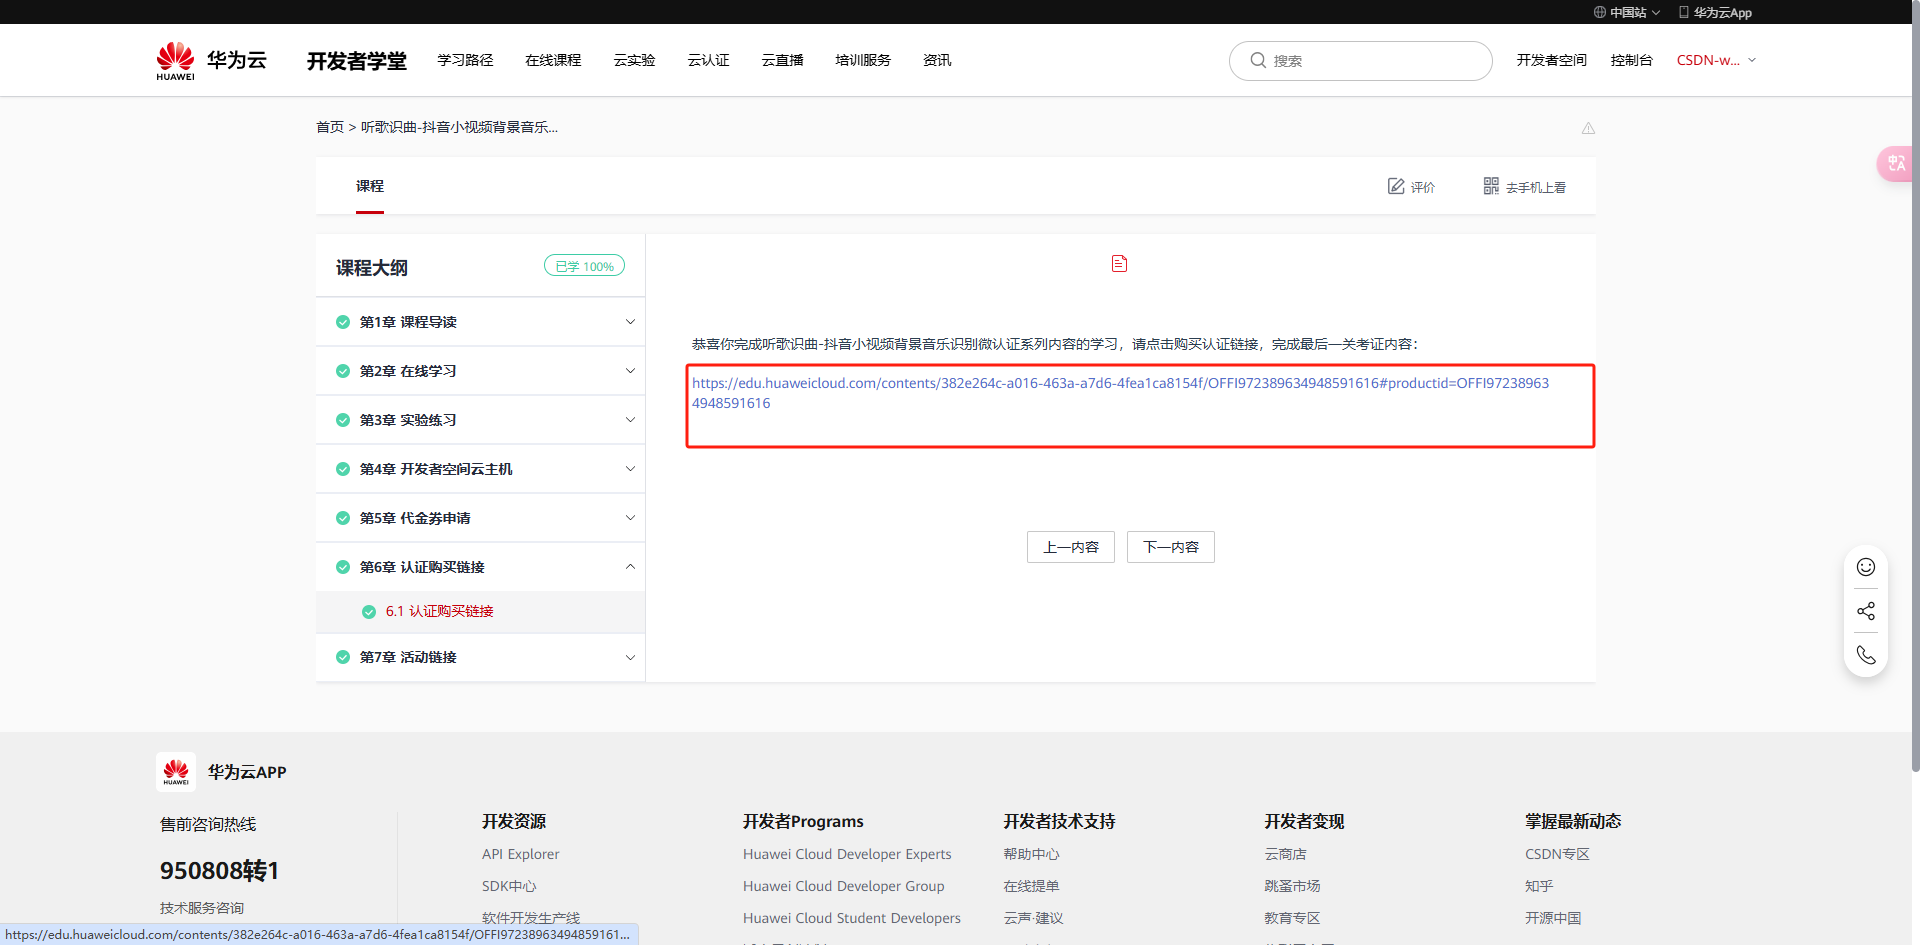Click the warning triangle report icon
This screenshot has height=945, width=1920.
1588,128
